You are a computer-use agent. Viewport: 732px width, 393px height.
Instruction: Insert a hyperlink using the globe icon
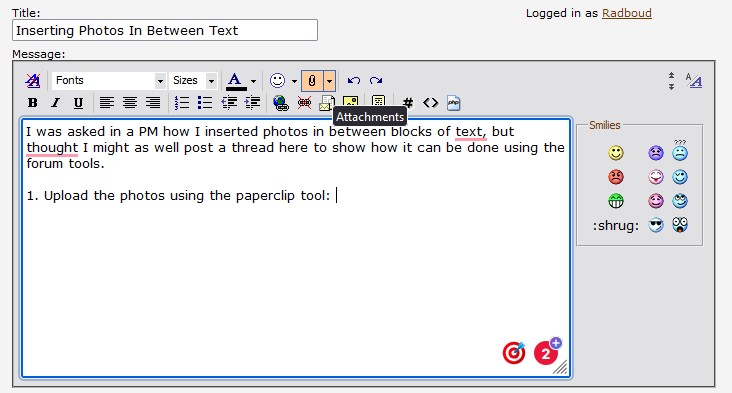click(x=281, y=103)
